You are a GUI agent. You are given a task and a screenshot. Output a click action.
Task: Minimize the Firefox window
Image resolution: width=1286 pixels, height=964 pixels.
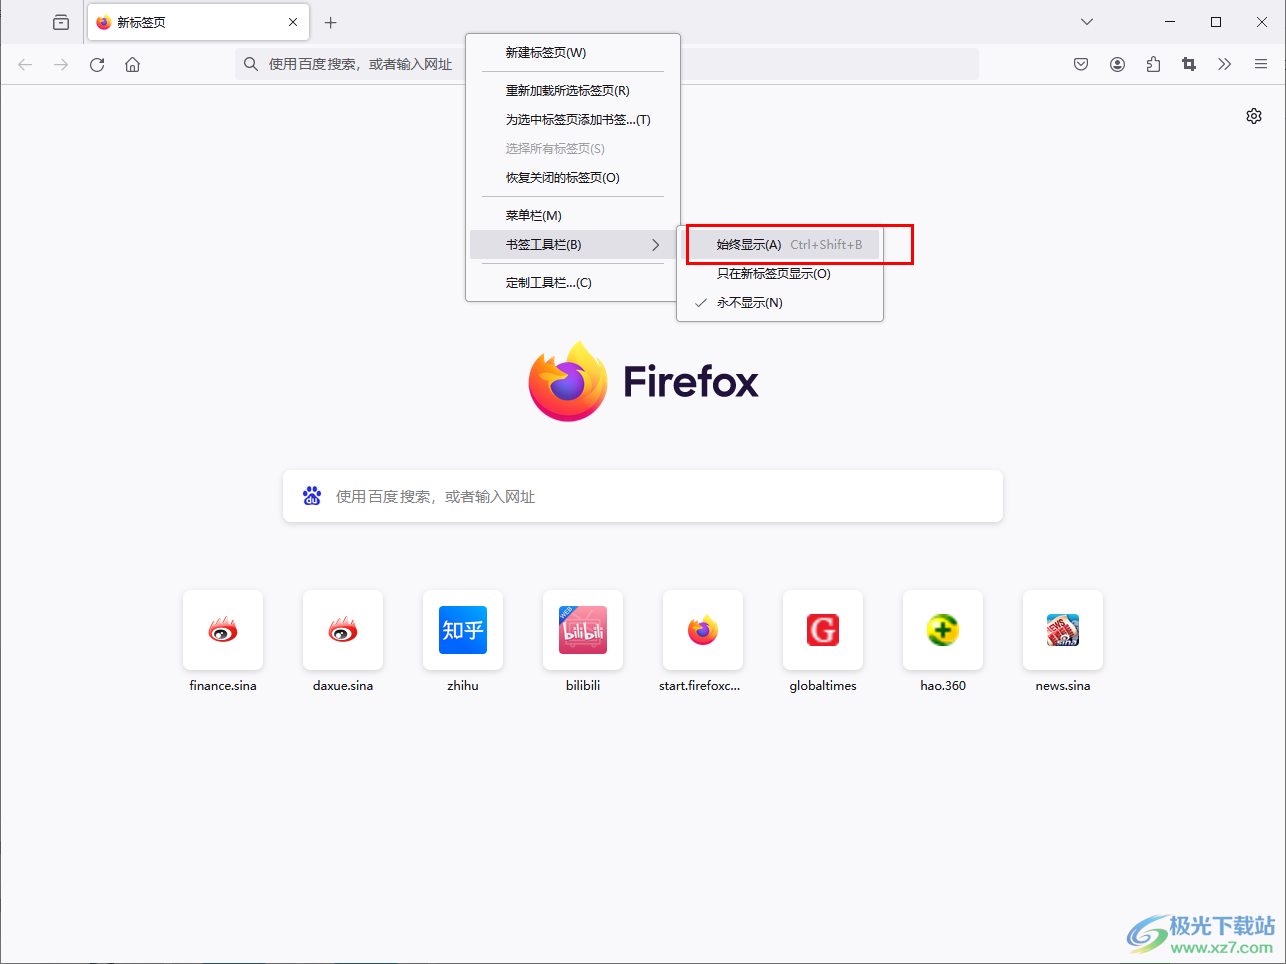click(1170, 22)
